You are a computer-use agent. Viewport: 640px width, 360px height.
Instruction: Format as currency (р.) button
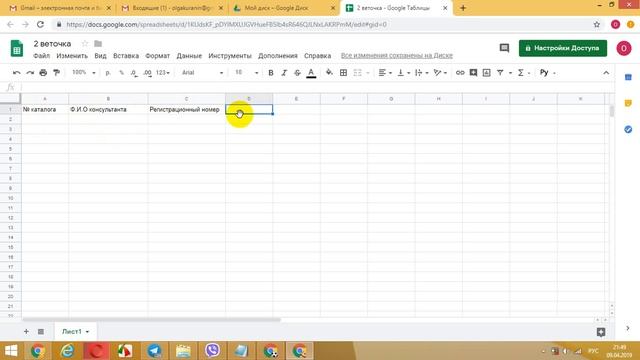point(108,73)
